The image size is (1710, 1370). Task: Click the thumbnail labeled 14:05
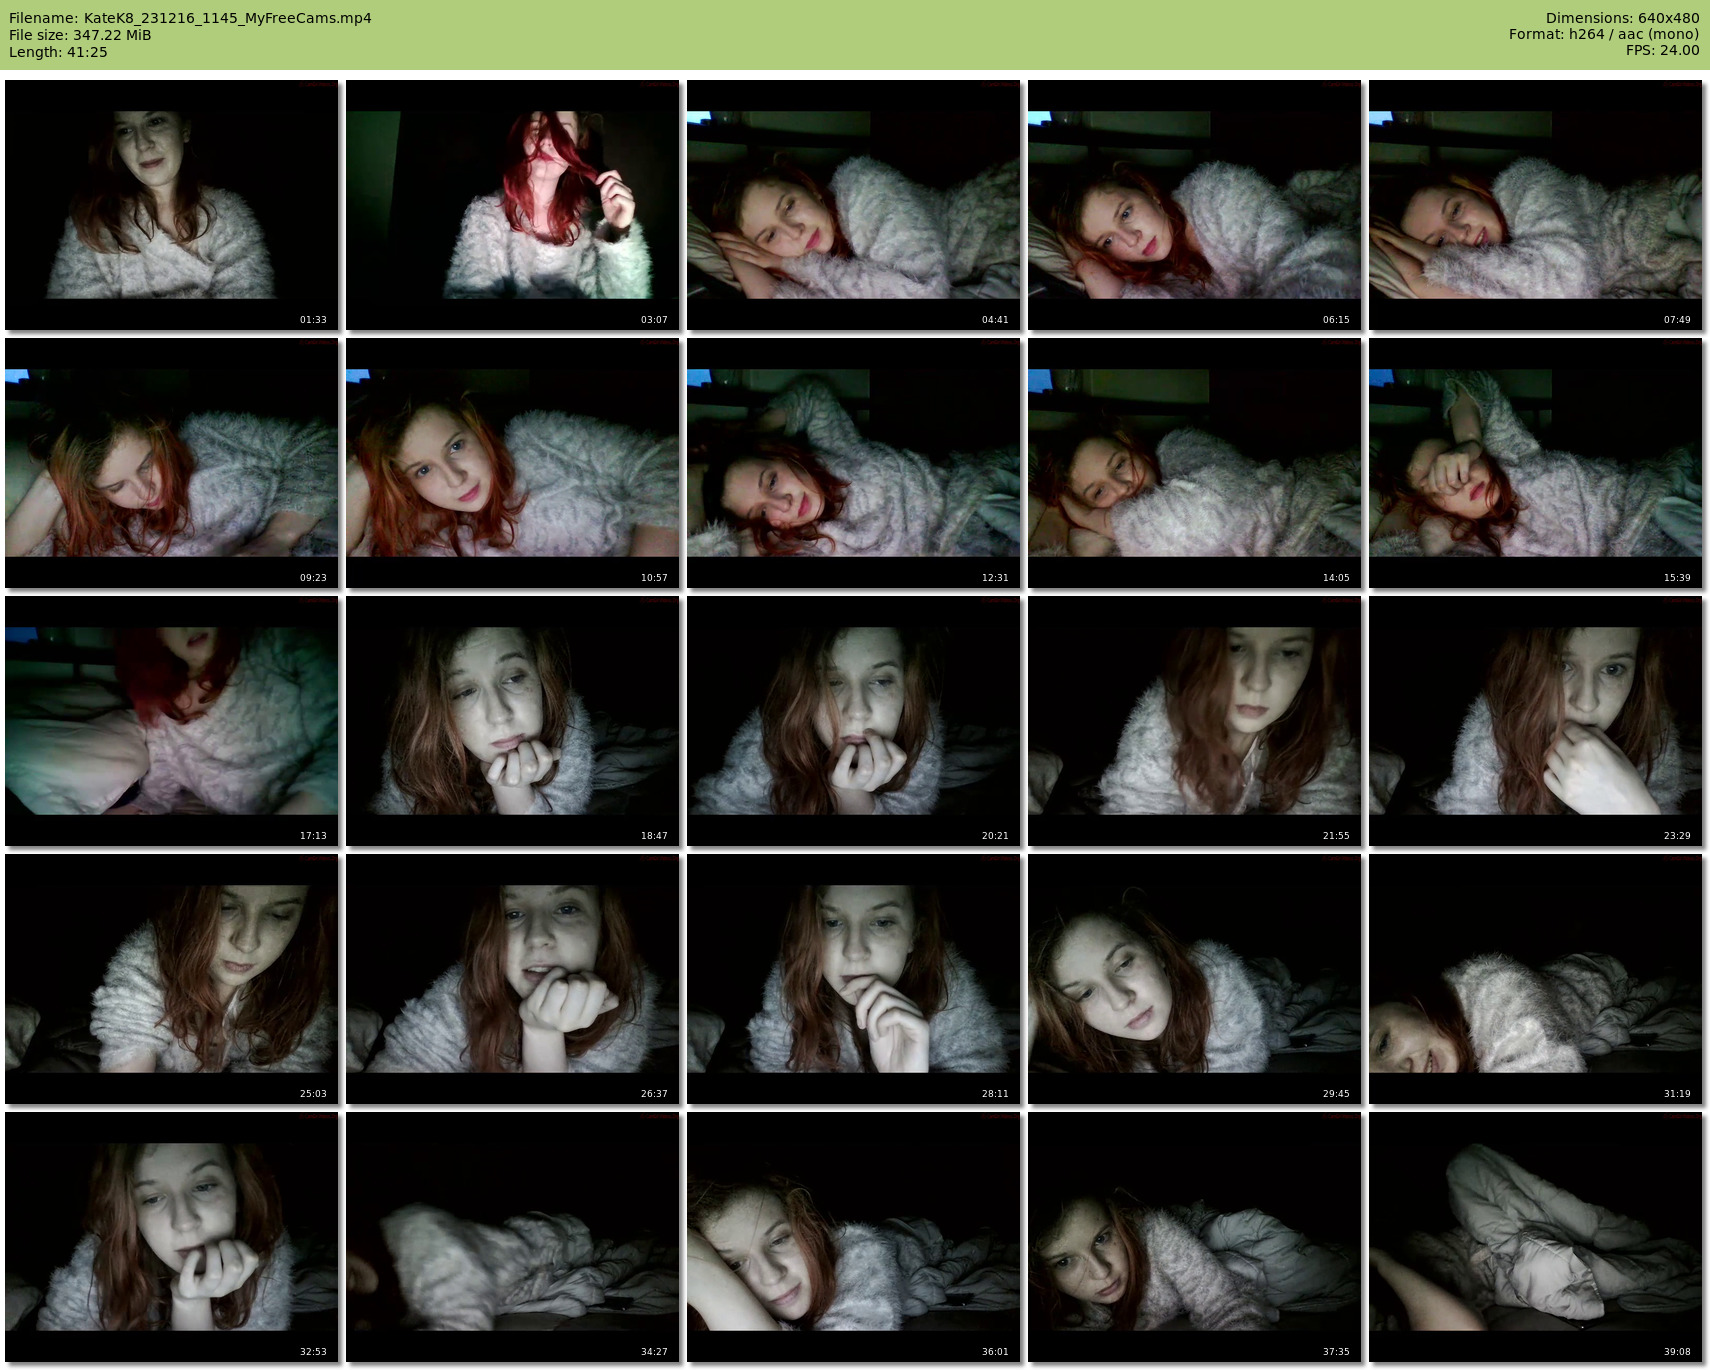click(x=1194, y=463)
